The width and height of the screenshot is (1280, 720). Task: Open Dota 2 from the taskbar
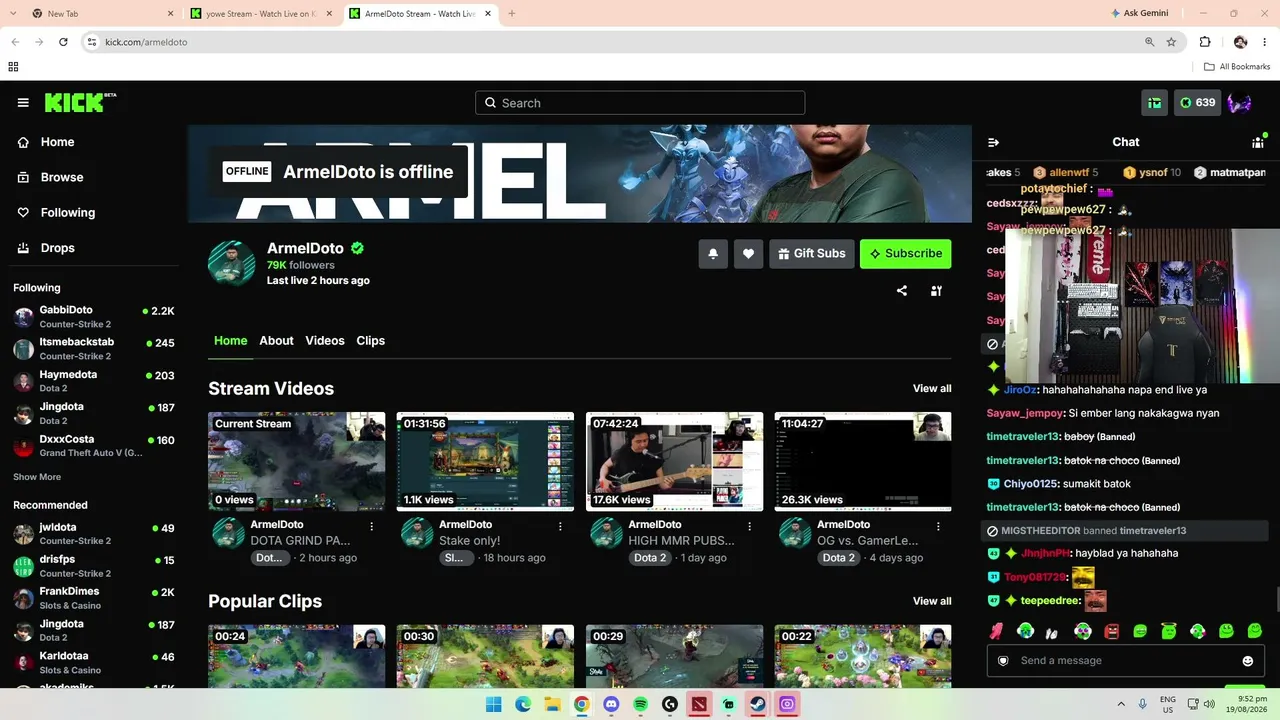(699, 704)
